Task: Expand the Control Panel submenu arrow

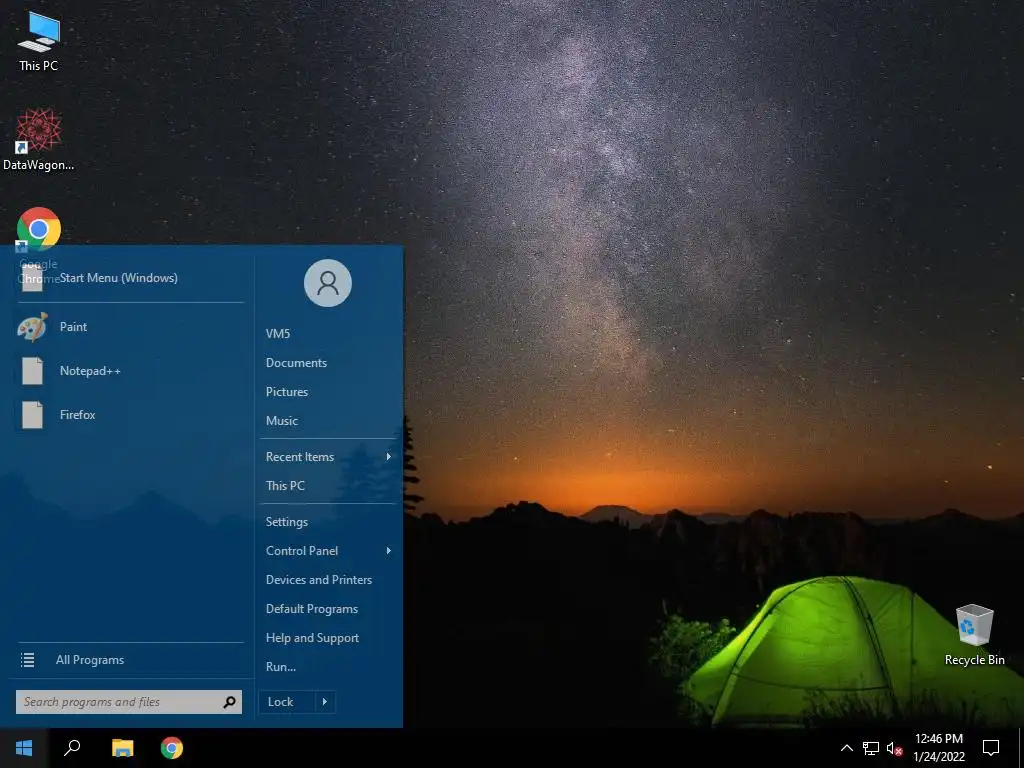Action: point(389,551)
